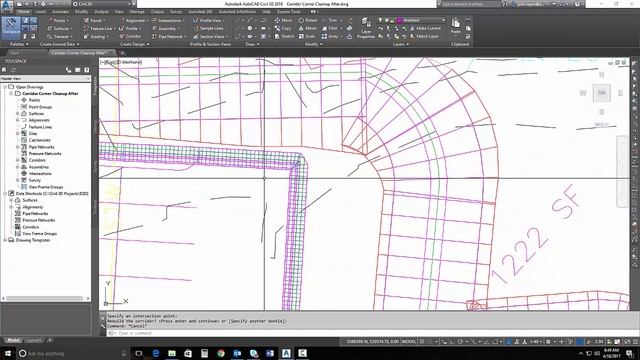Select Drawing Templates tree item
The height and width of the screenshot is (360, 640).
pyautogui.click(x=33, y=240)
